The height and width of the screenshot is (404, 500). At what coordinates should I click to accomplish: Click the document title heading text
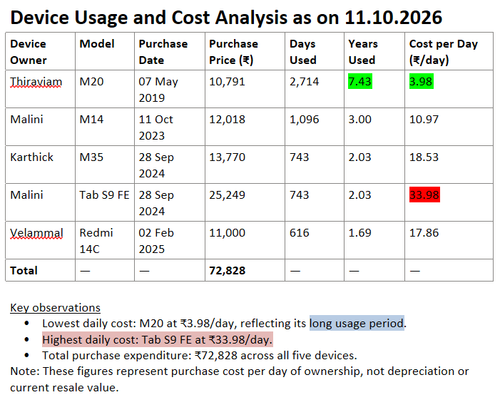pos(226,17)
